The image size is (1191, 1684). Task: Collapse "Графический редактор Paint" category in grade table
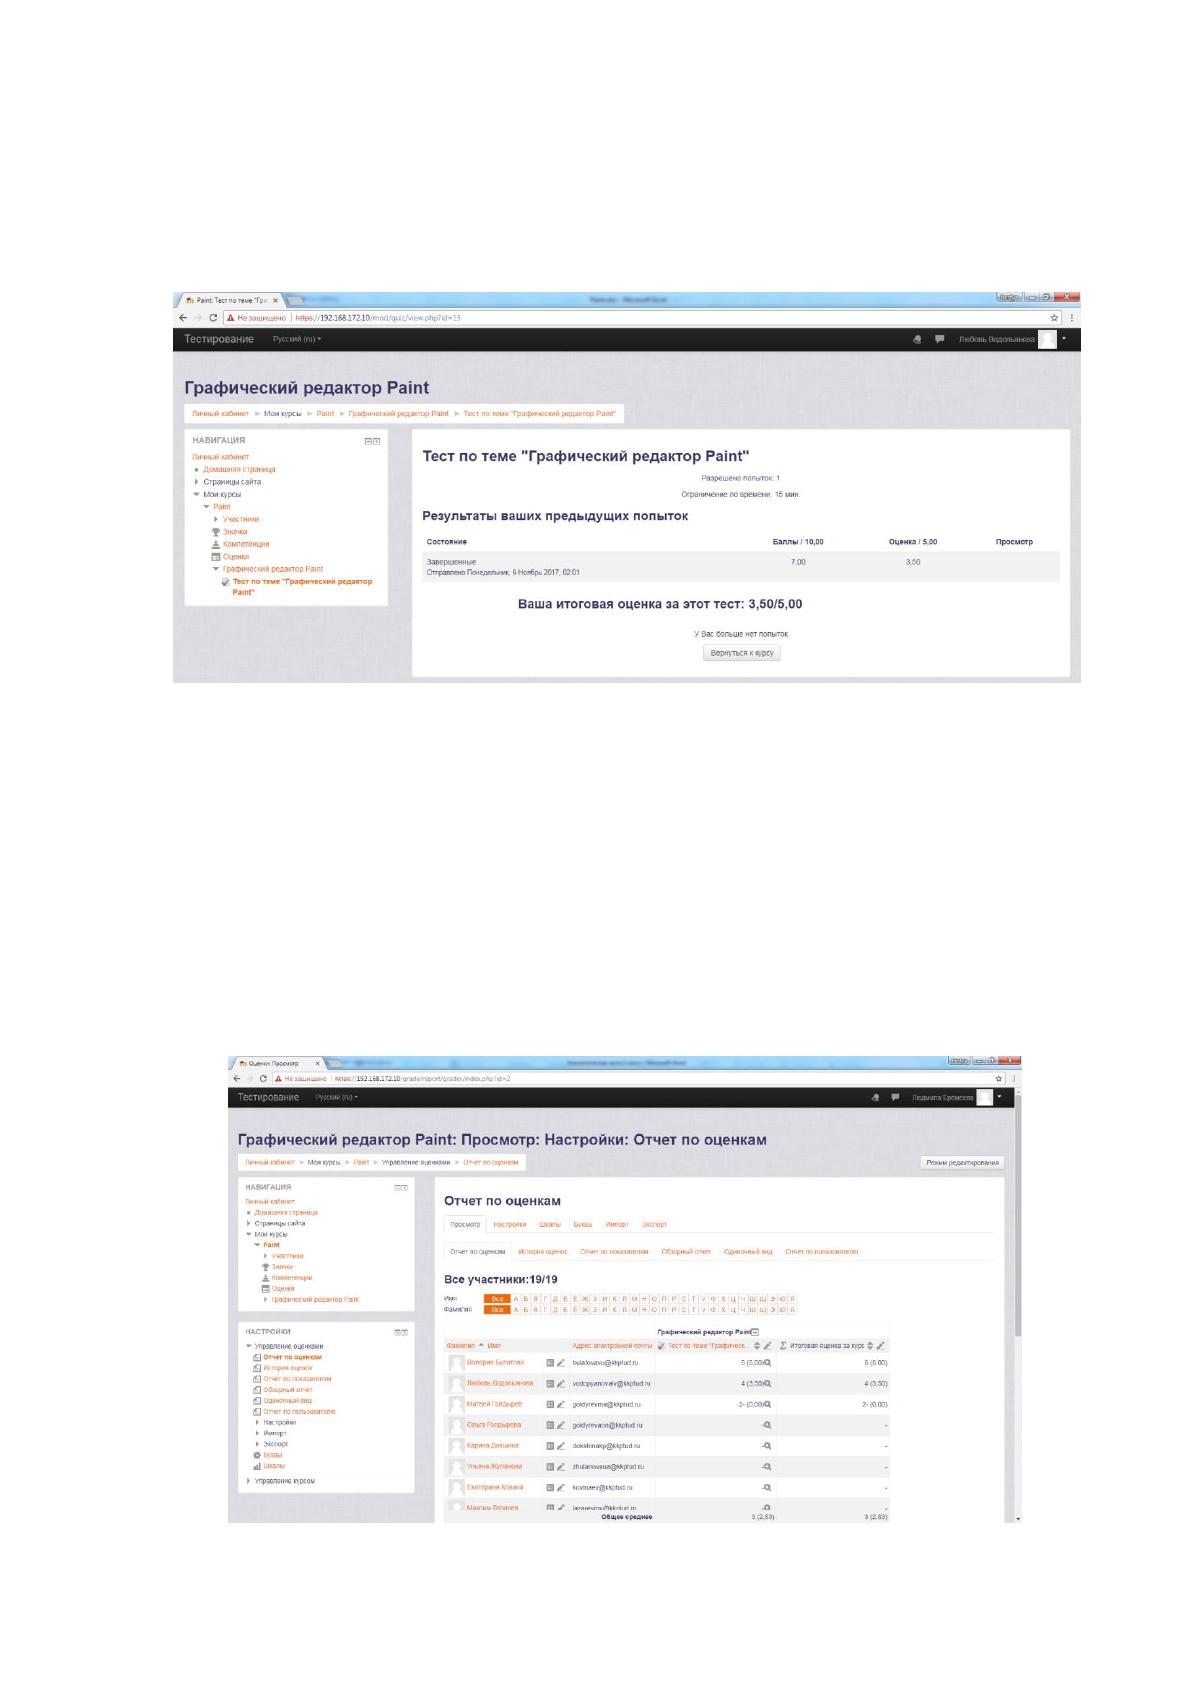(x=755, y=1332)
